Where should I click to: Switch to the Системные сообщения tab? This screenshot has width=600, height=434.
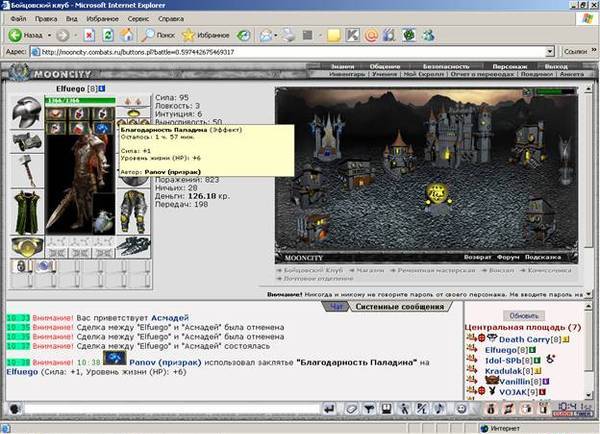(400, 307)
